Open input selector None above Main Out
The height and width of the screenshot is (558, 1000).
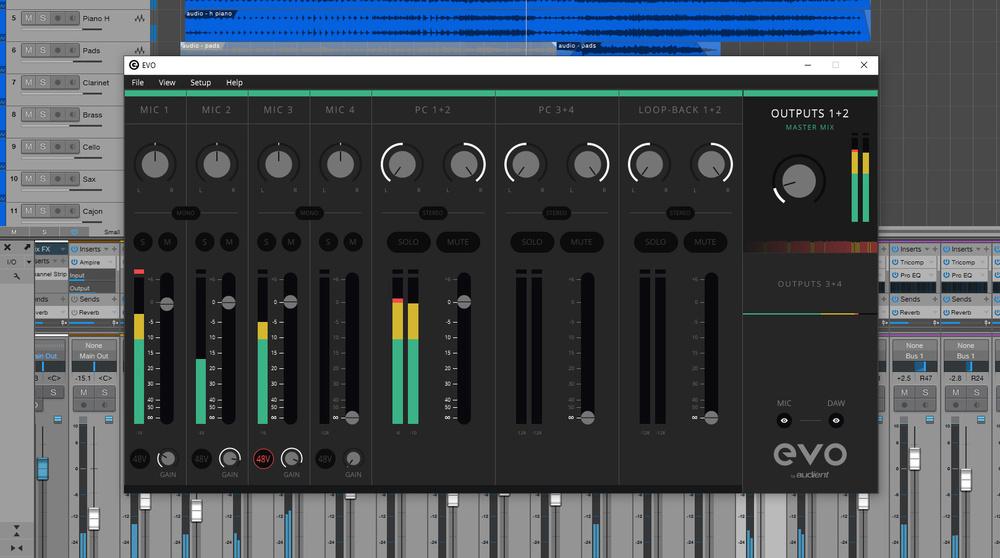click(x=94, y=346)
